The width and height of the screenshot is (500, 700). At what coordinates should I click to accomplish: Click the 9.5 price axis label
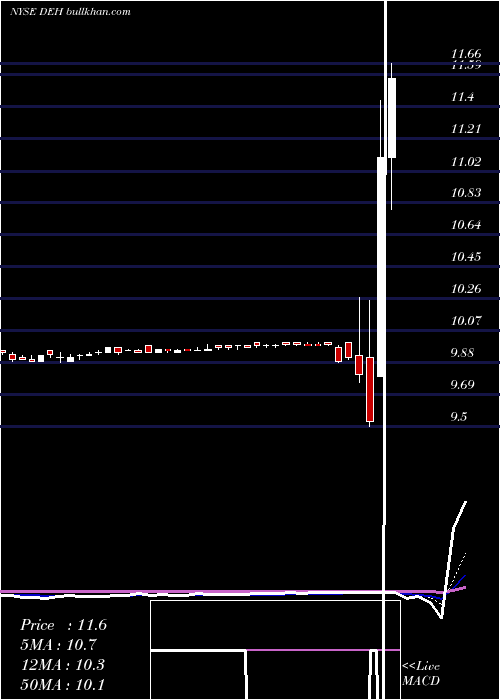point(458,417)
